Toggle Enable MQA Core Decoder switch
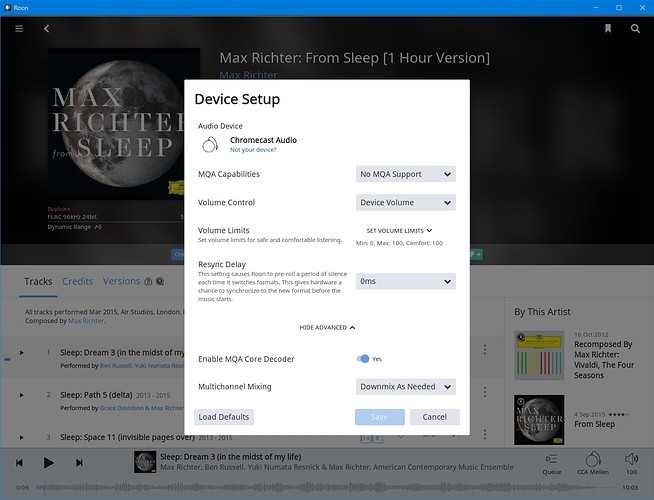 coord(363,359)
